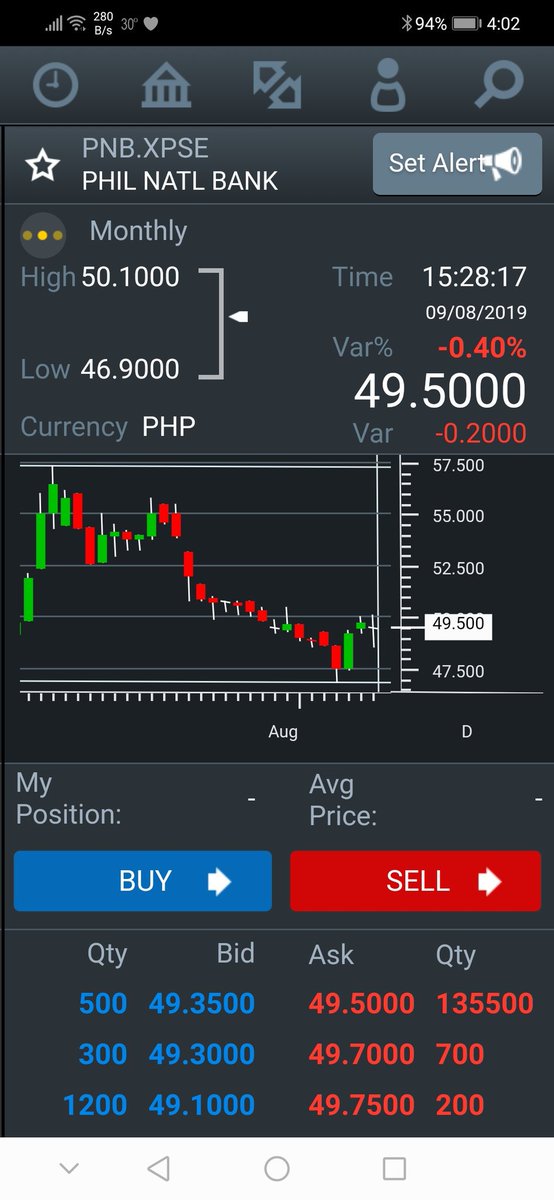Tap the bid quantity 500

103,1003
